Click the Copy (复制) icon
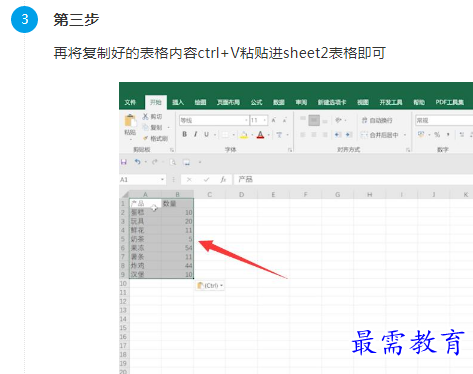 point(145,127)
